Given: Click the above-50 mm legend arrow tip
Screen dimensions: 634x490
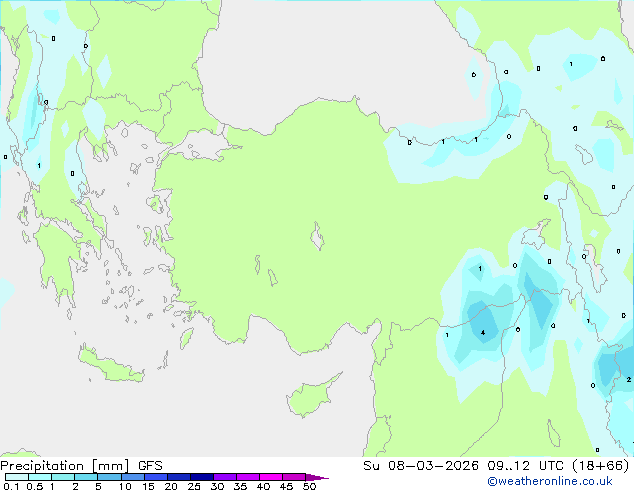Looking at the screenshot, I should coord(317,477).
